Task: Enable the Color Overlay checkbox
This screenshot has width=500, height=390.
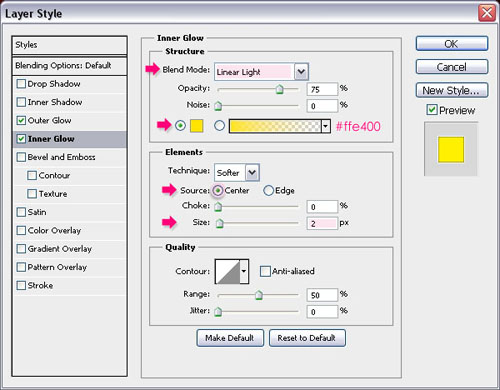Action: (x=21, y=230)
